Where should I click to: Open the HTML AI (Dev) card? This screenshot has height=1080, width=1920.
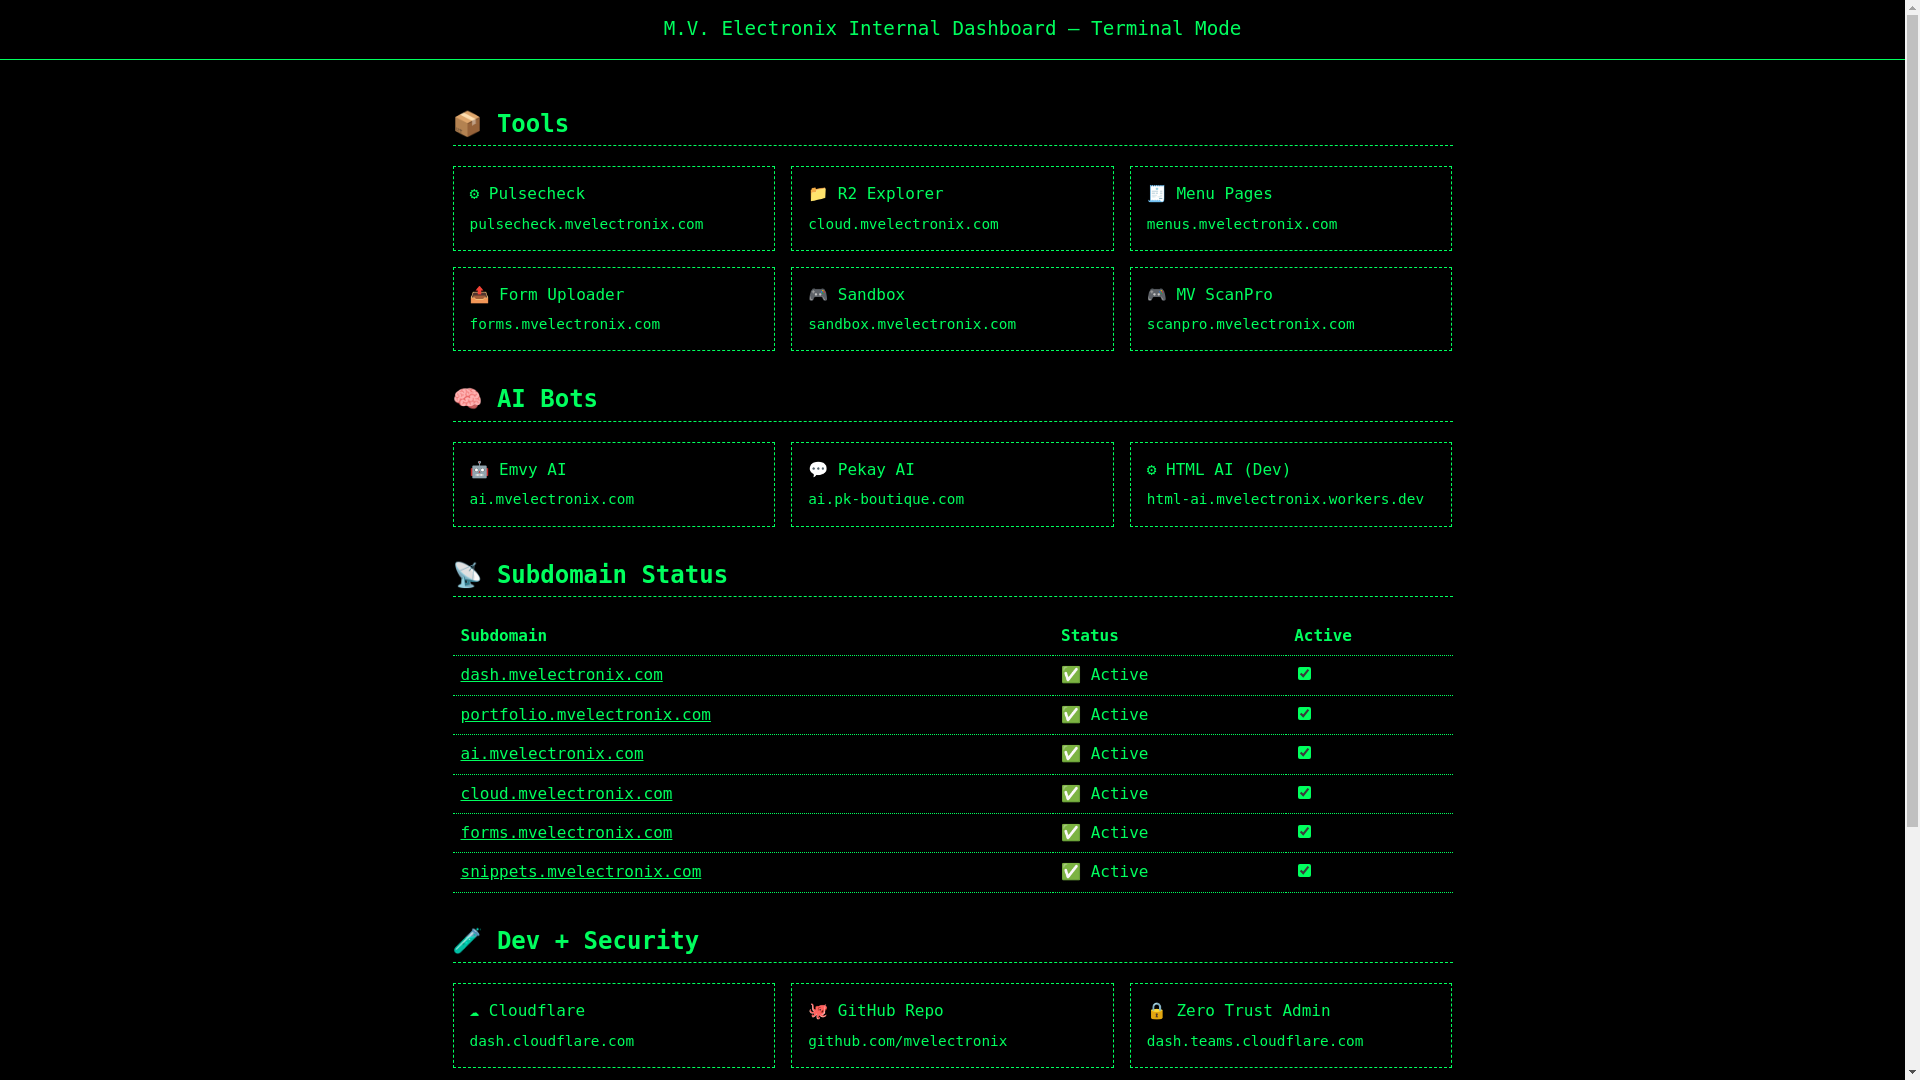[x=1291, y=484]
